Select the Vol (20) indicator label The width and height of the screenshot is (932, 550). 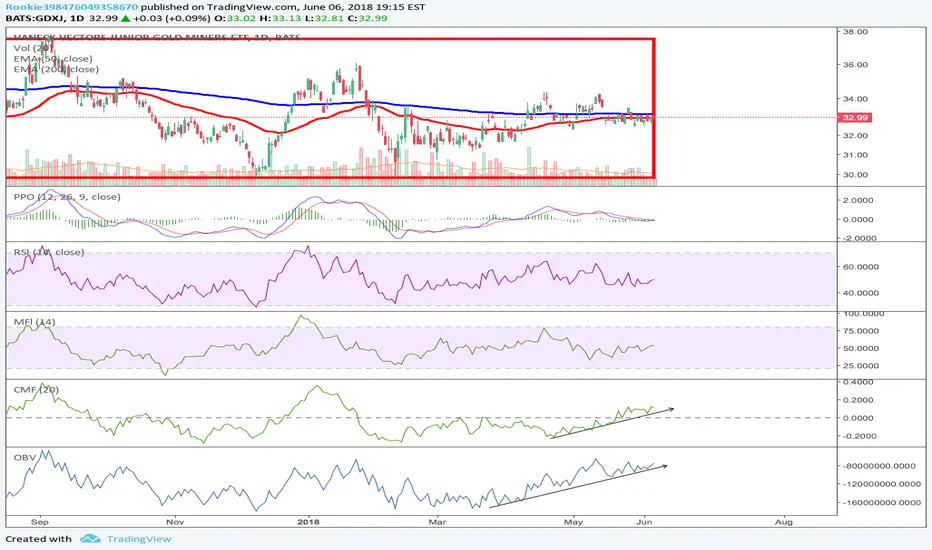[33, 48]
